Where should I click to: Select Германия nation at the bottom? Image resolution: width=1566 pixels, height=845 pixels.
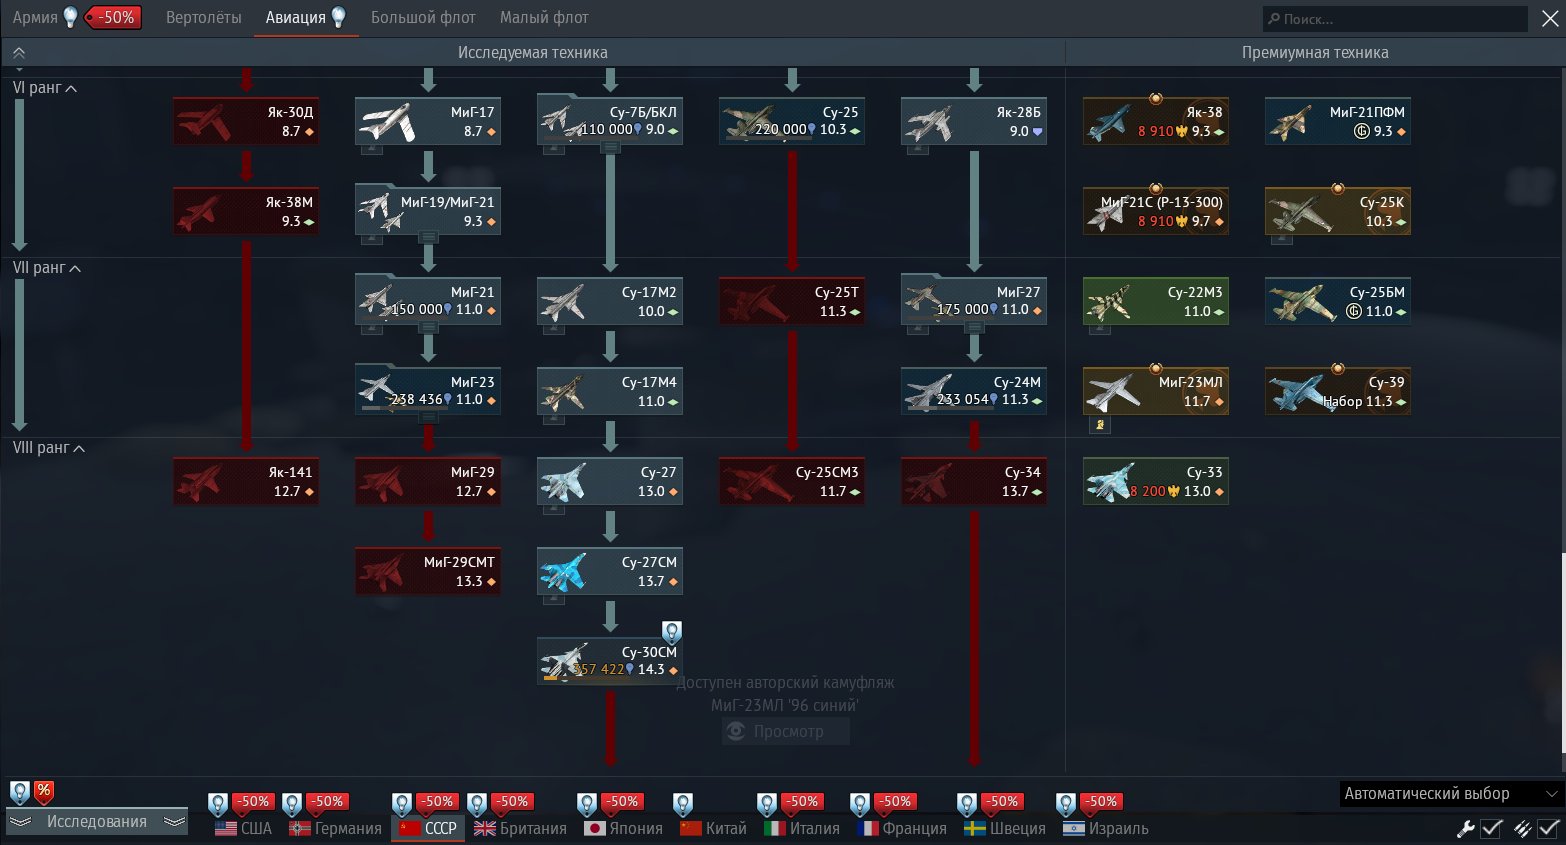coord(336,828)
